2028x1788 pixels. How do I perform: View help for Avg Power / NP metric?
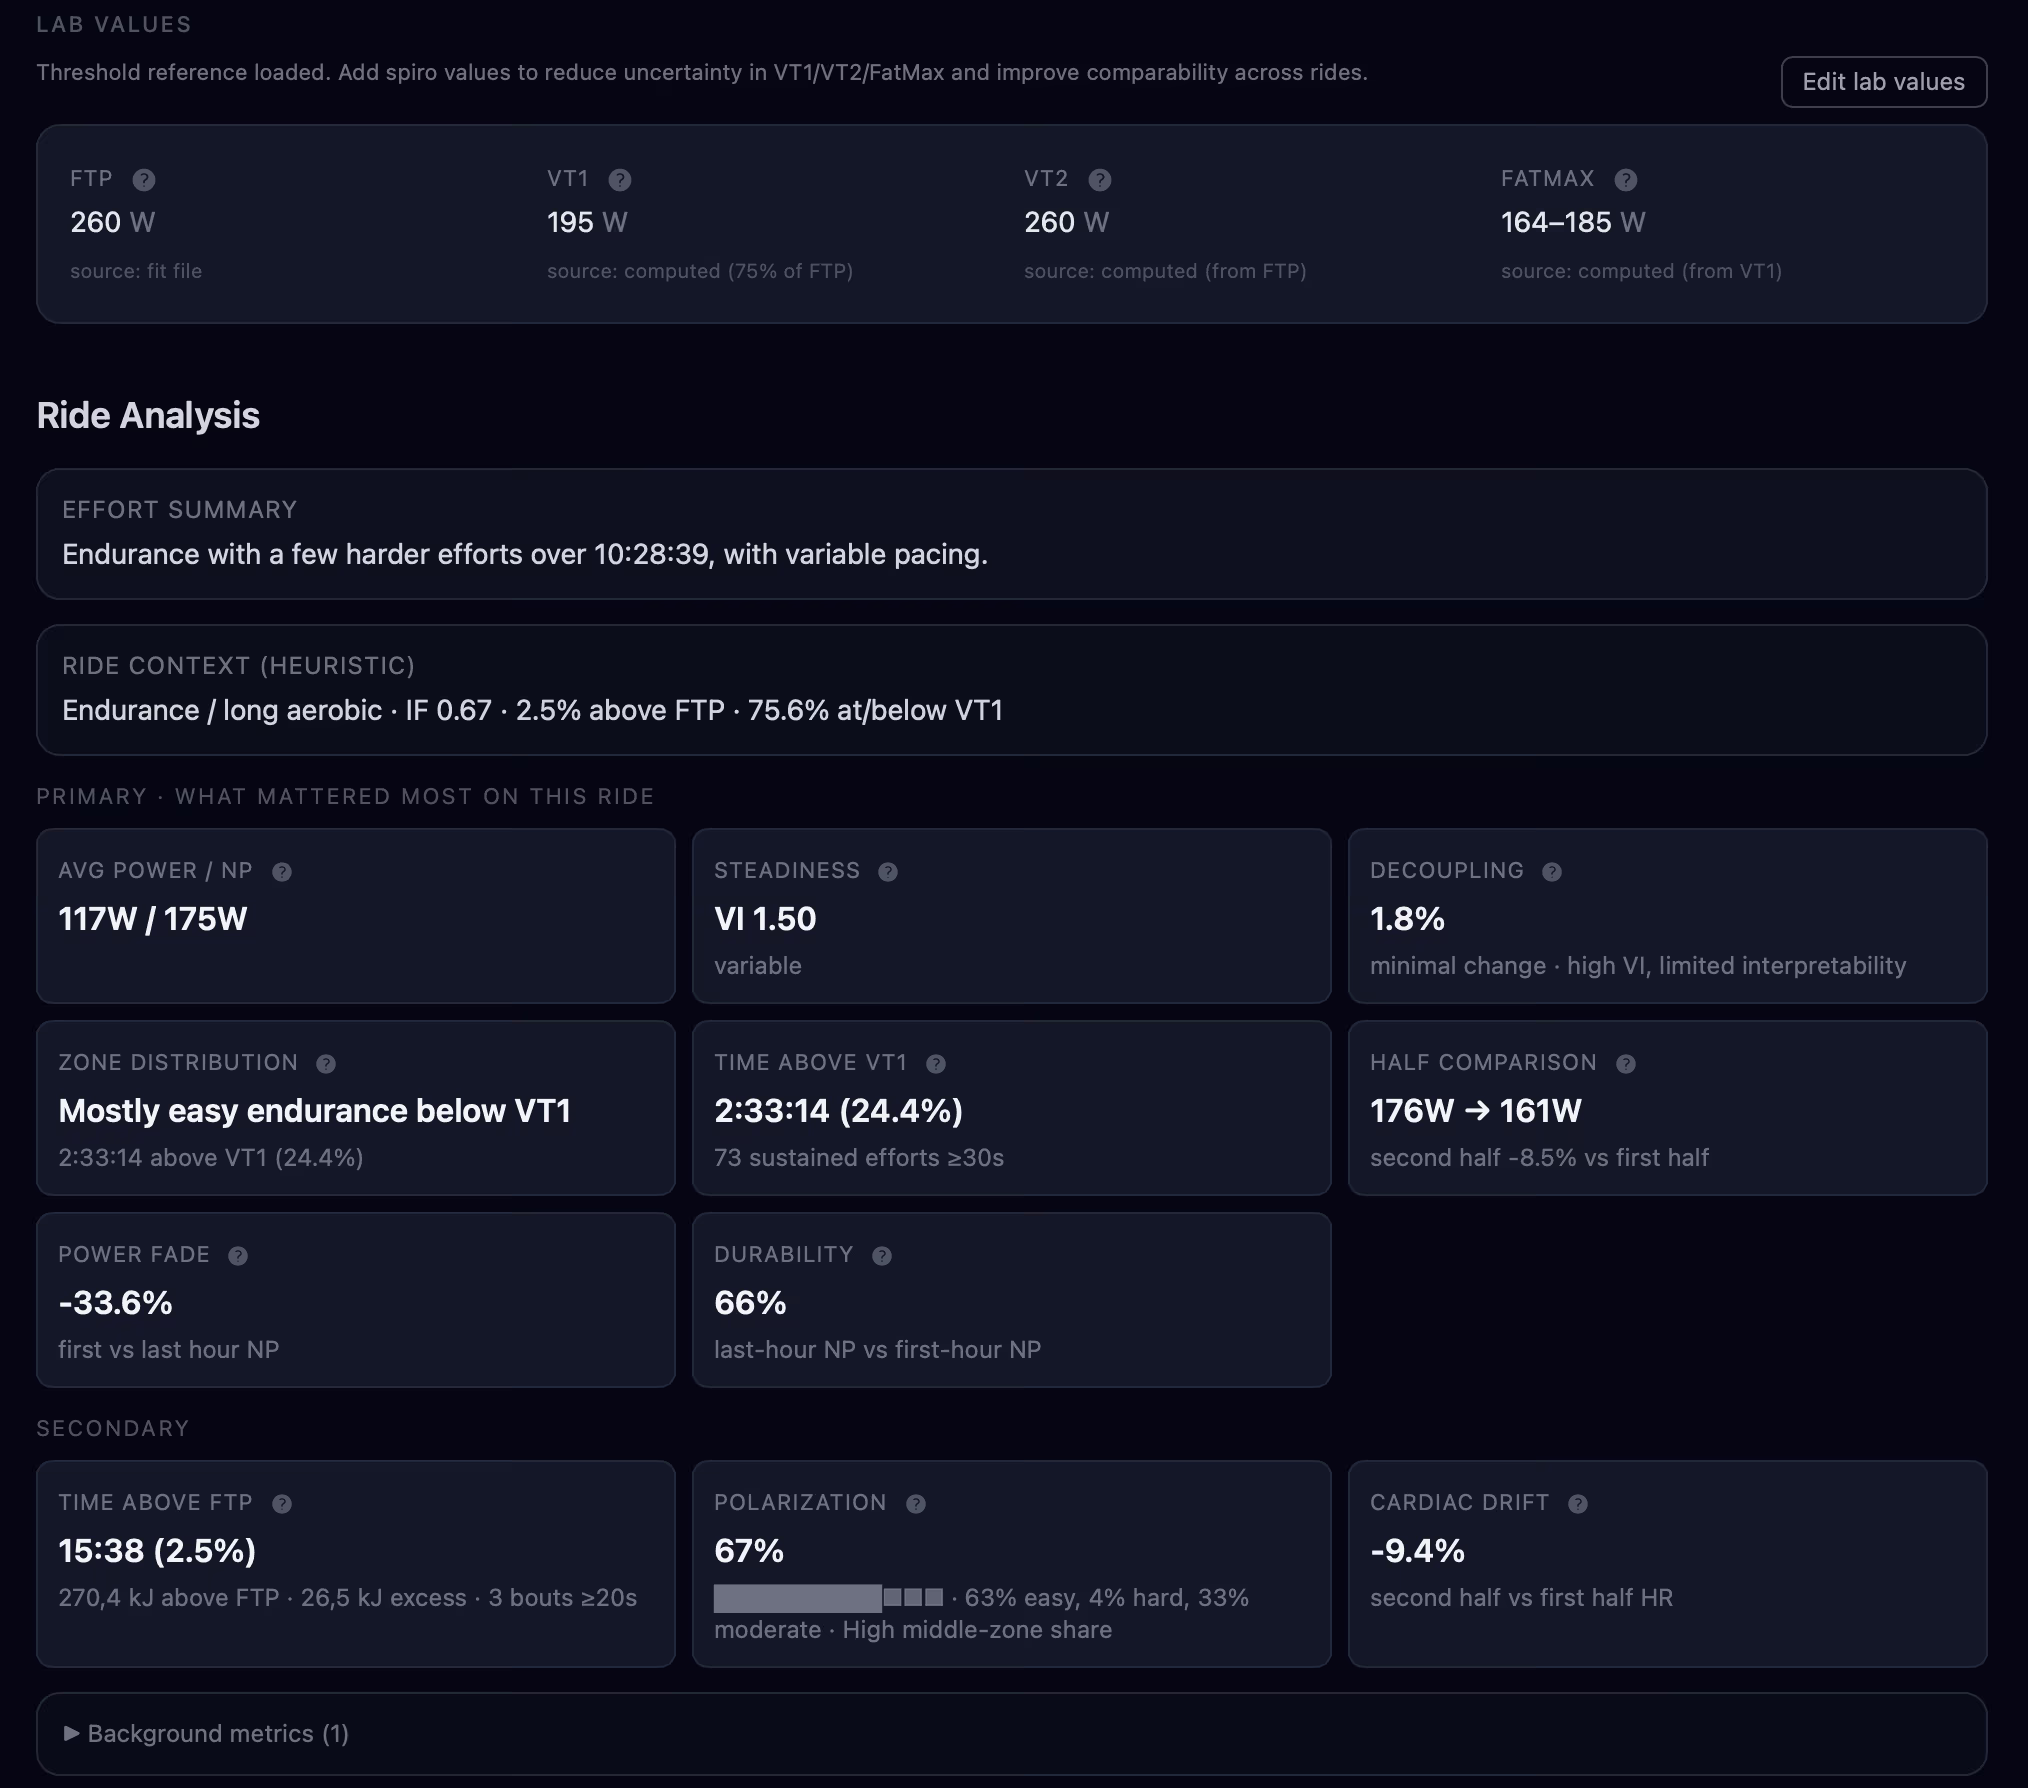pos(281,871)
